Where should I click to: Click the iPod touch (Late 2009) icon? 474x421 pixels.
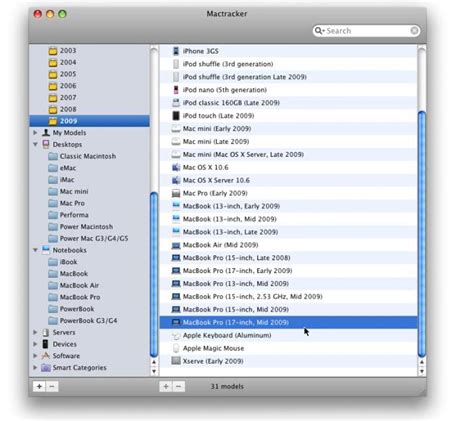pyautogui.click(x=176, y=116)
